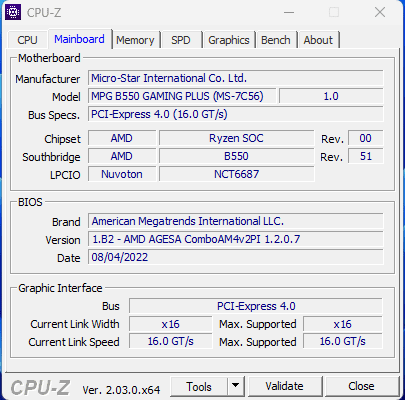Click the model value MPG B550 GAMING PLUS (MS-7C56)
405x400 pixels.
pyautogui.click(x=182, y=96)
